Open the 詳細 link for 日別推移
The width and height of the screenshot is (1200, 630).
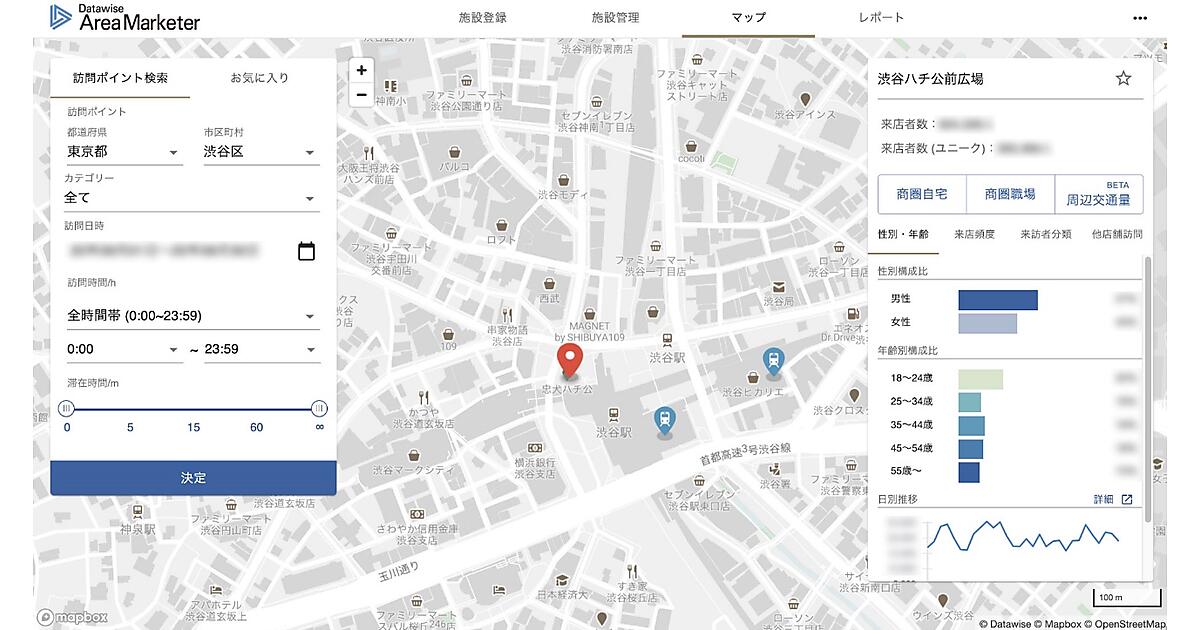pyautogui.click(x=1103, y=499)
